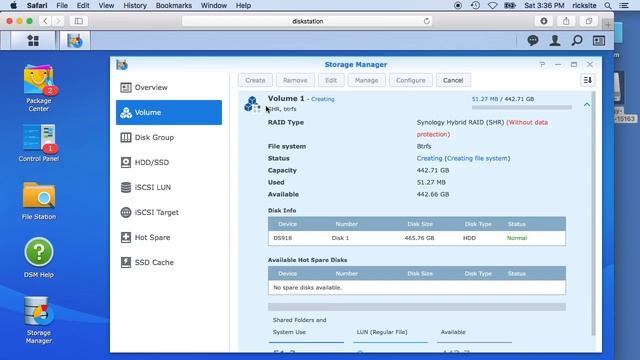The image size is (640, 360).
Task: Click the Edit button
Action: 331,80
